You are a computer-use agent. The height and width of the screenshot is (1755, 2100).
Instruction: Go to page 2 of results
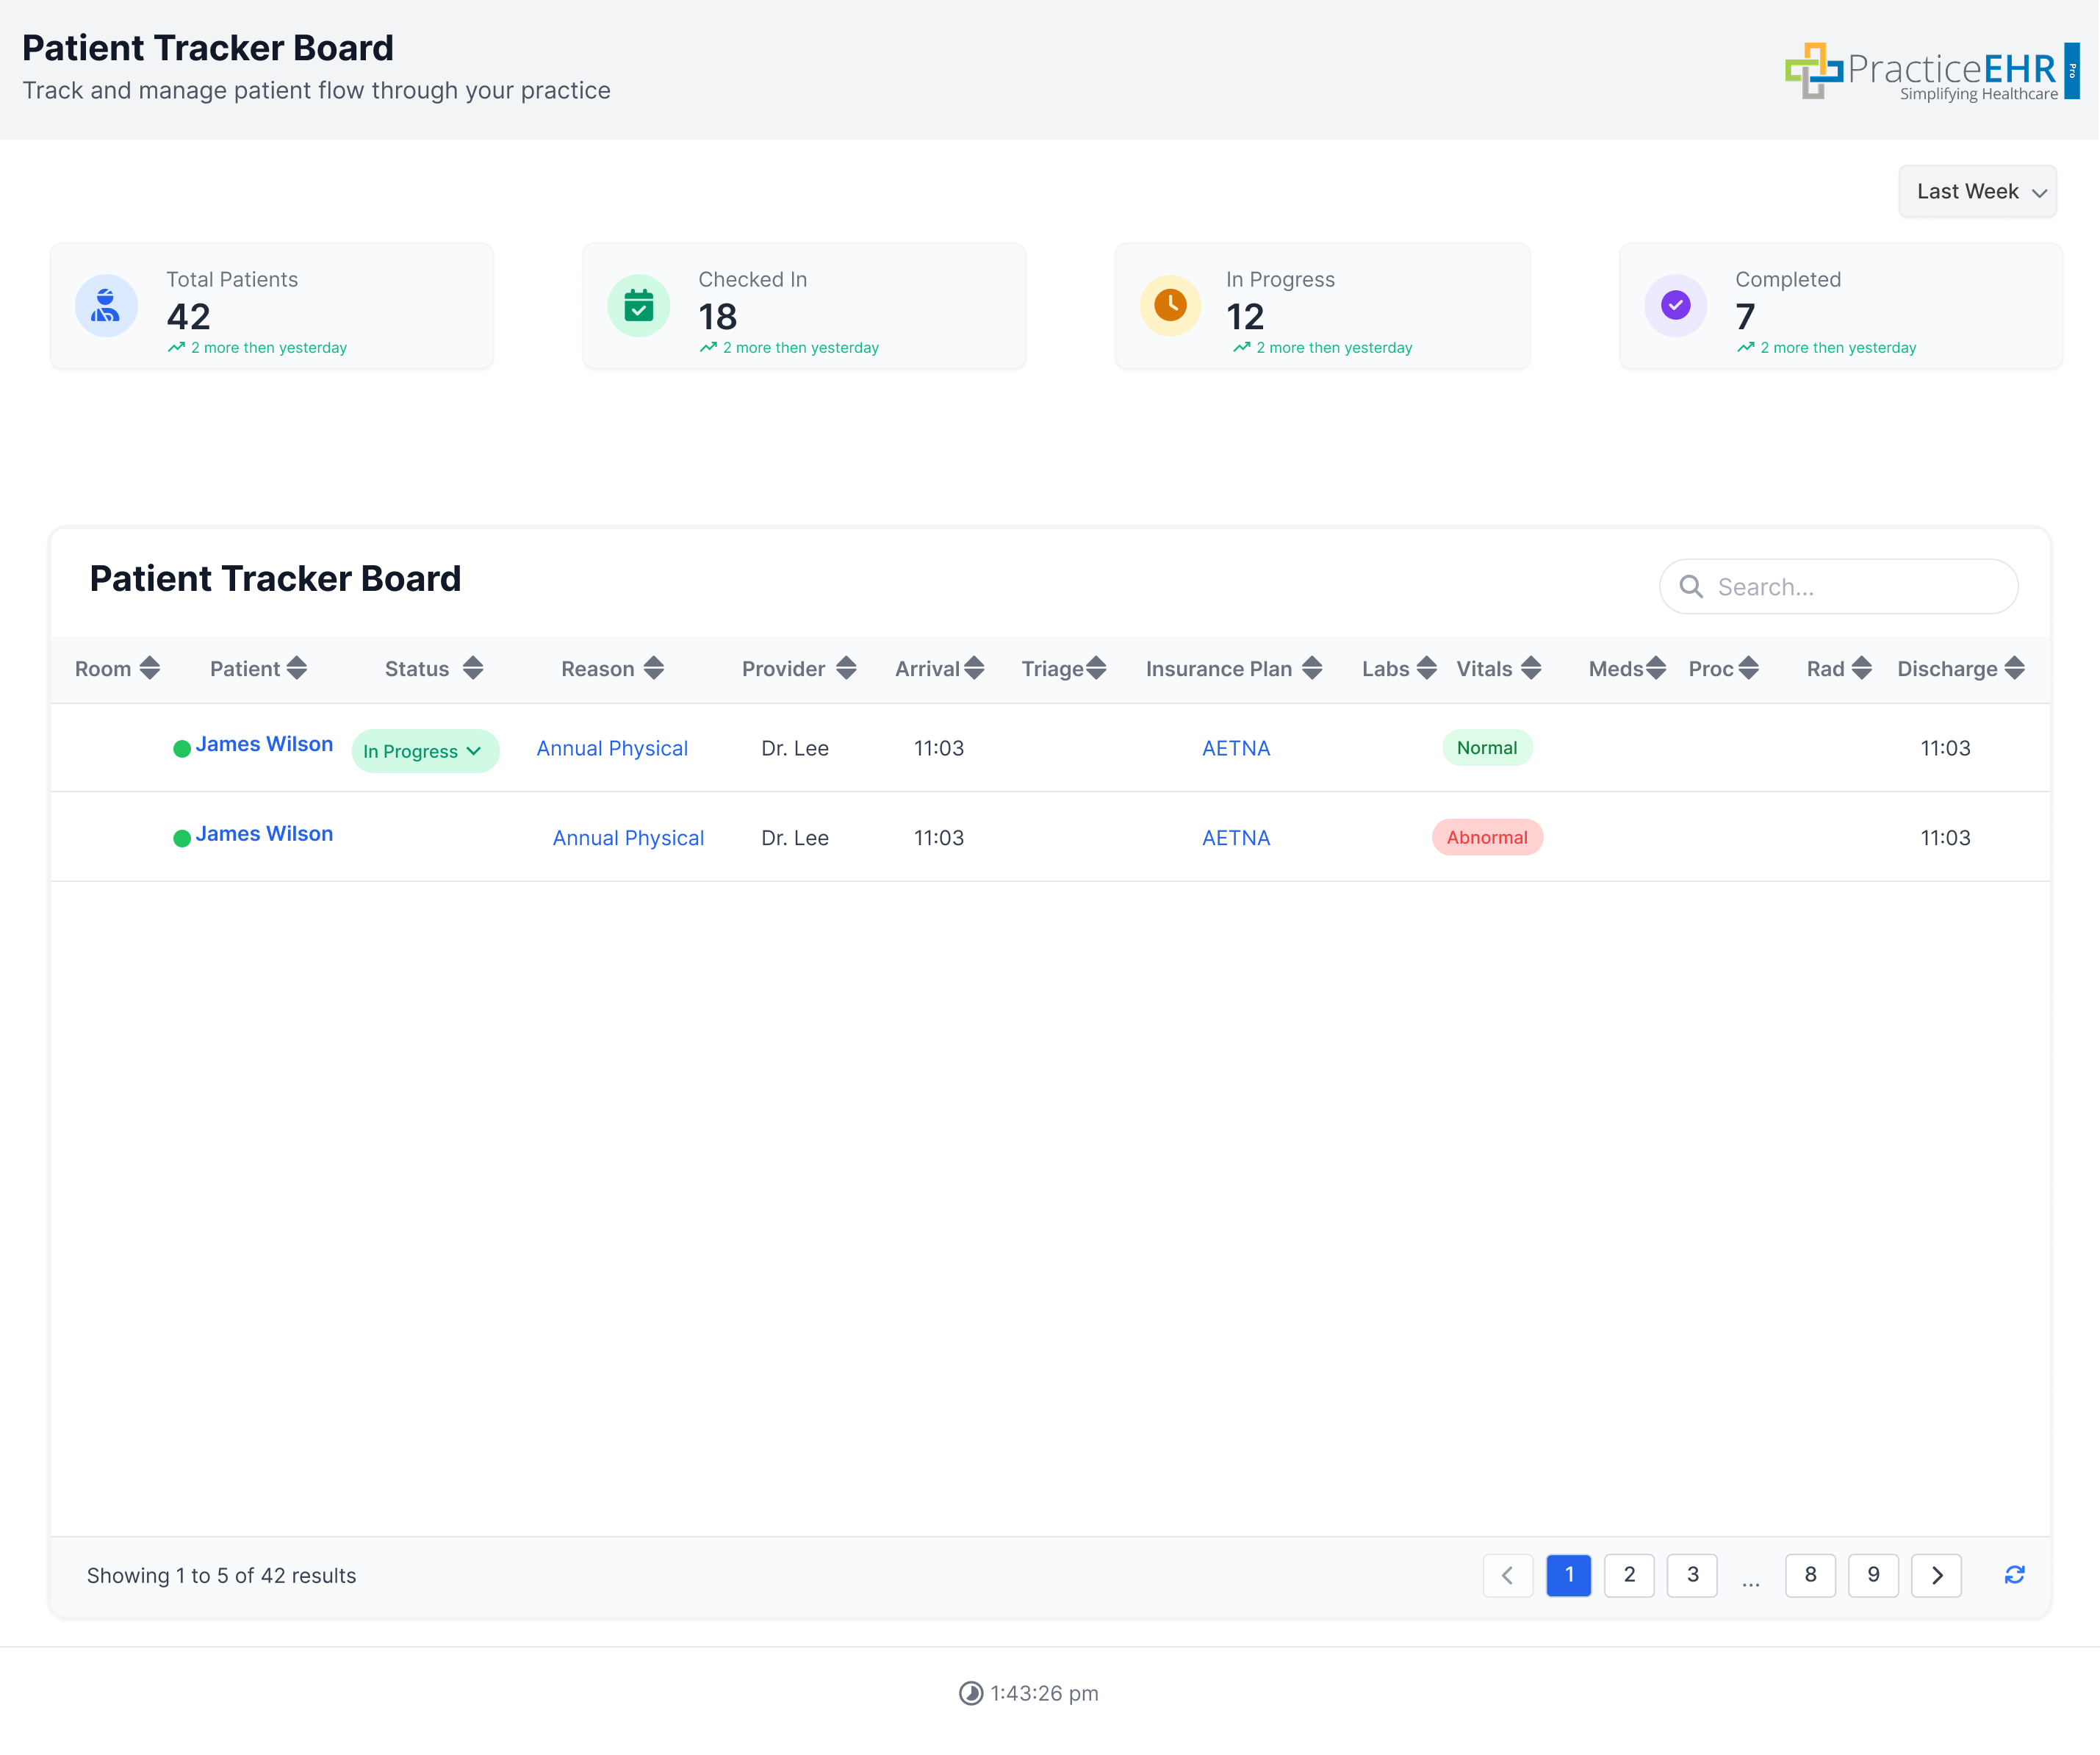pyautogui.click(x=1629, y=1575)
